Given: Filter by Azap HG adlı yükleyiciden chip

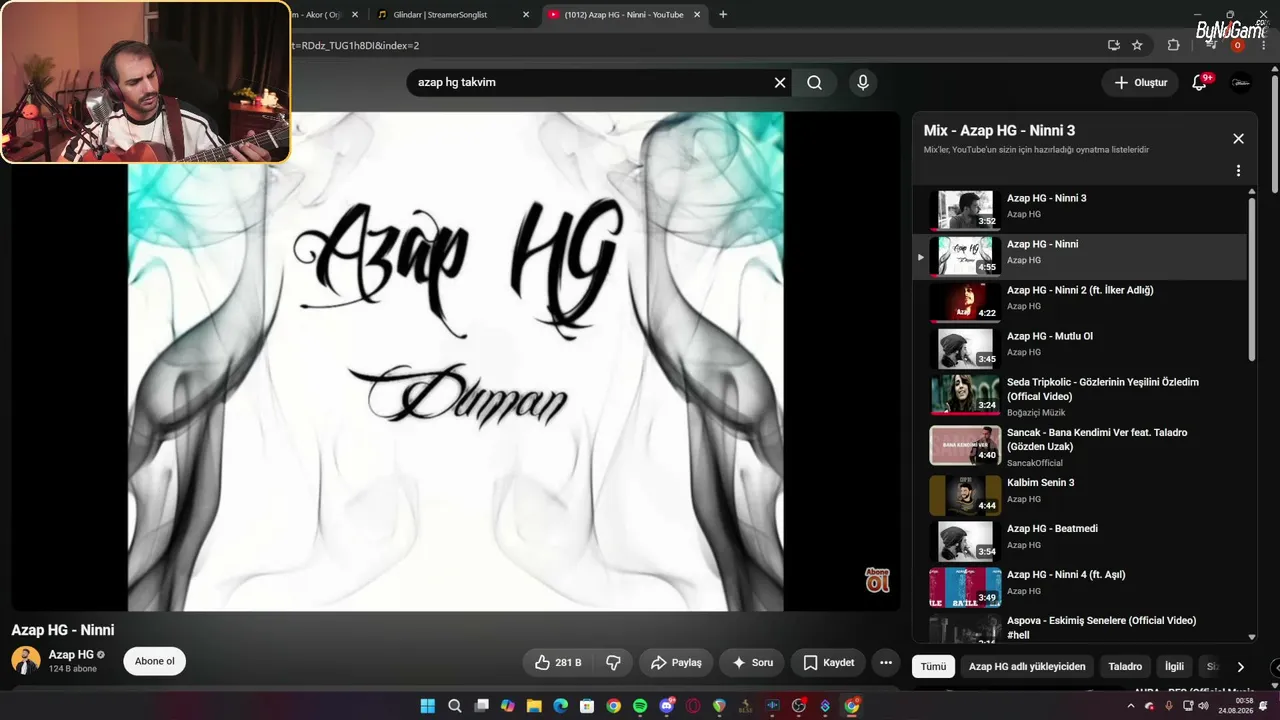Looking at the screenshot, I should [1027, 667].
